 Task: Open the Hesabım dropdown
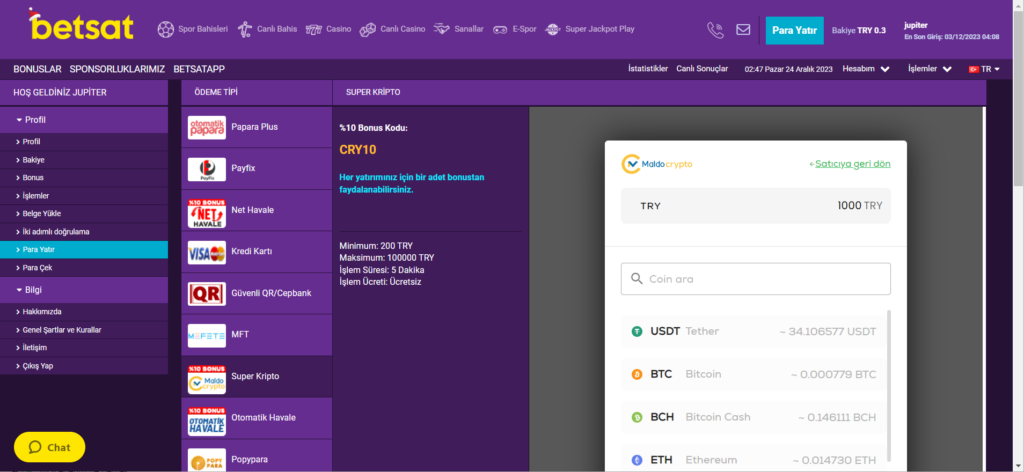coord(865,69)
